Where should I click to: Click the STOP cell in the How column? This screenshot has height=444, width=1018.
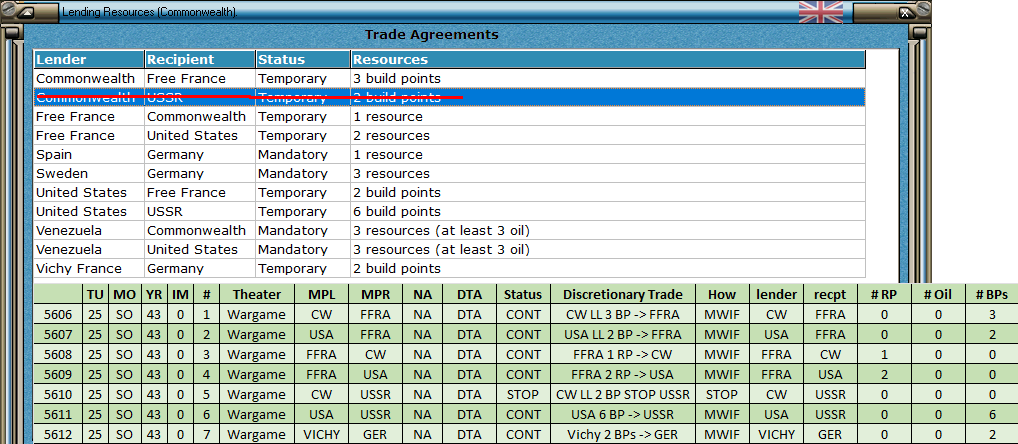point(722,395)
